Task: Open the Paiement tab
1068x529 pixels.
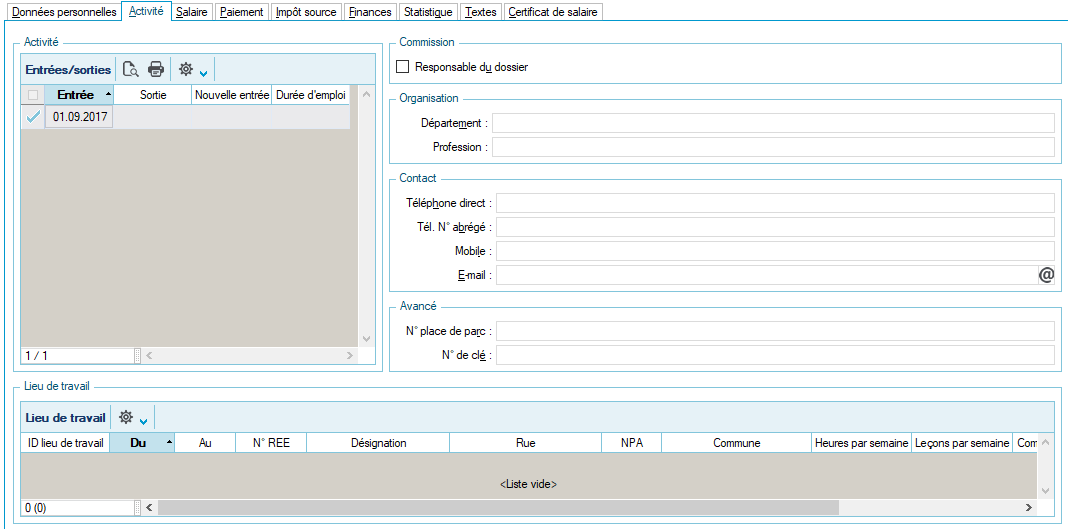Action: pos(242,12)
